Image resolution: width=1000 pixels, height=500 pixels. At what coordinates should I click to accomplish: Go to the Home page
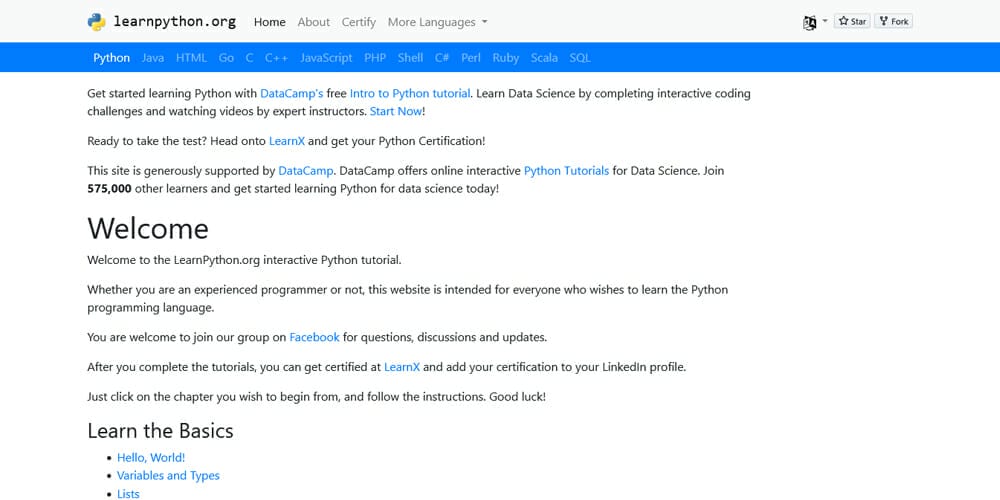tap(270, 22)
